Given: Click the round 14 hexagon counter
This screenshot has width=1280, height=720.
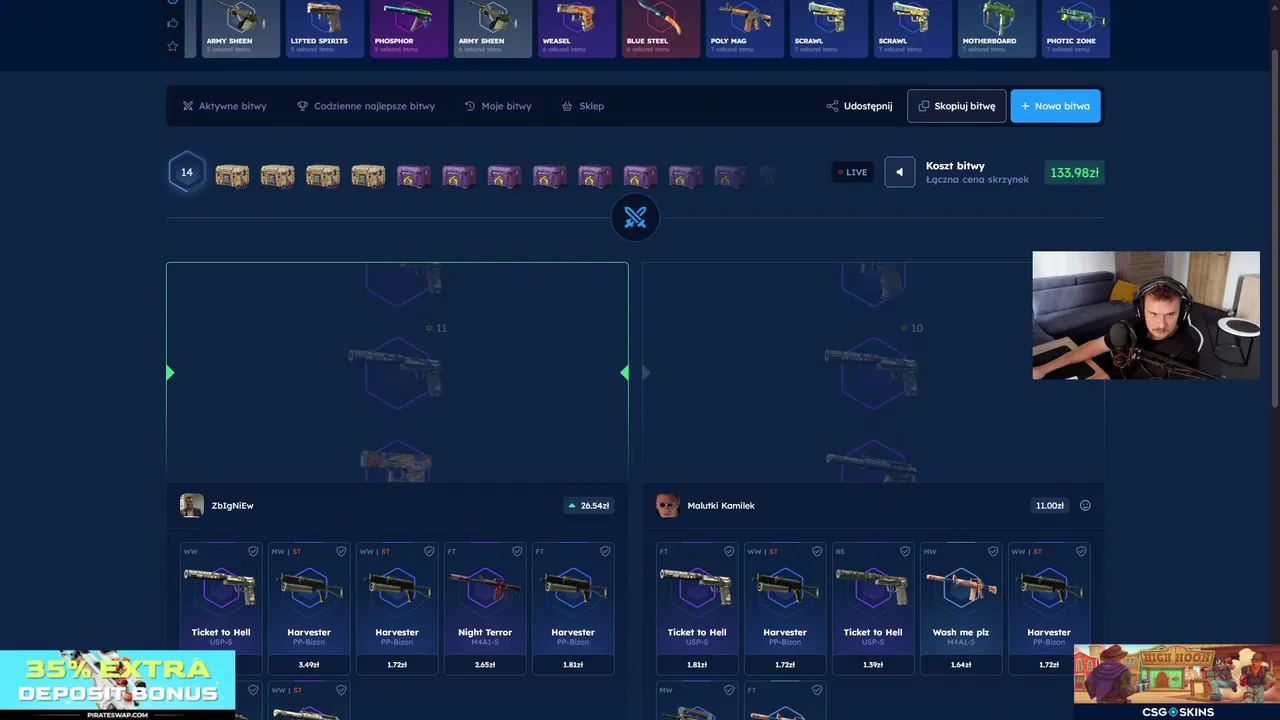Looking at the screenshot, I should click(186, 172).
